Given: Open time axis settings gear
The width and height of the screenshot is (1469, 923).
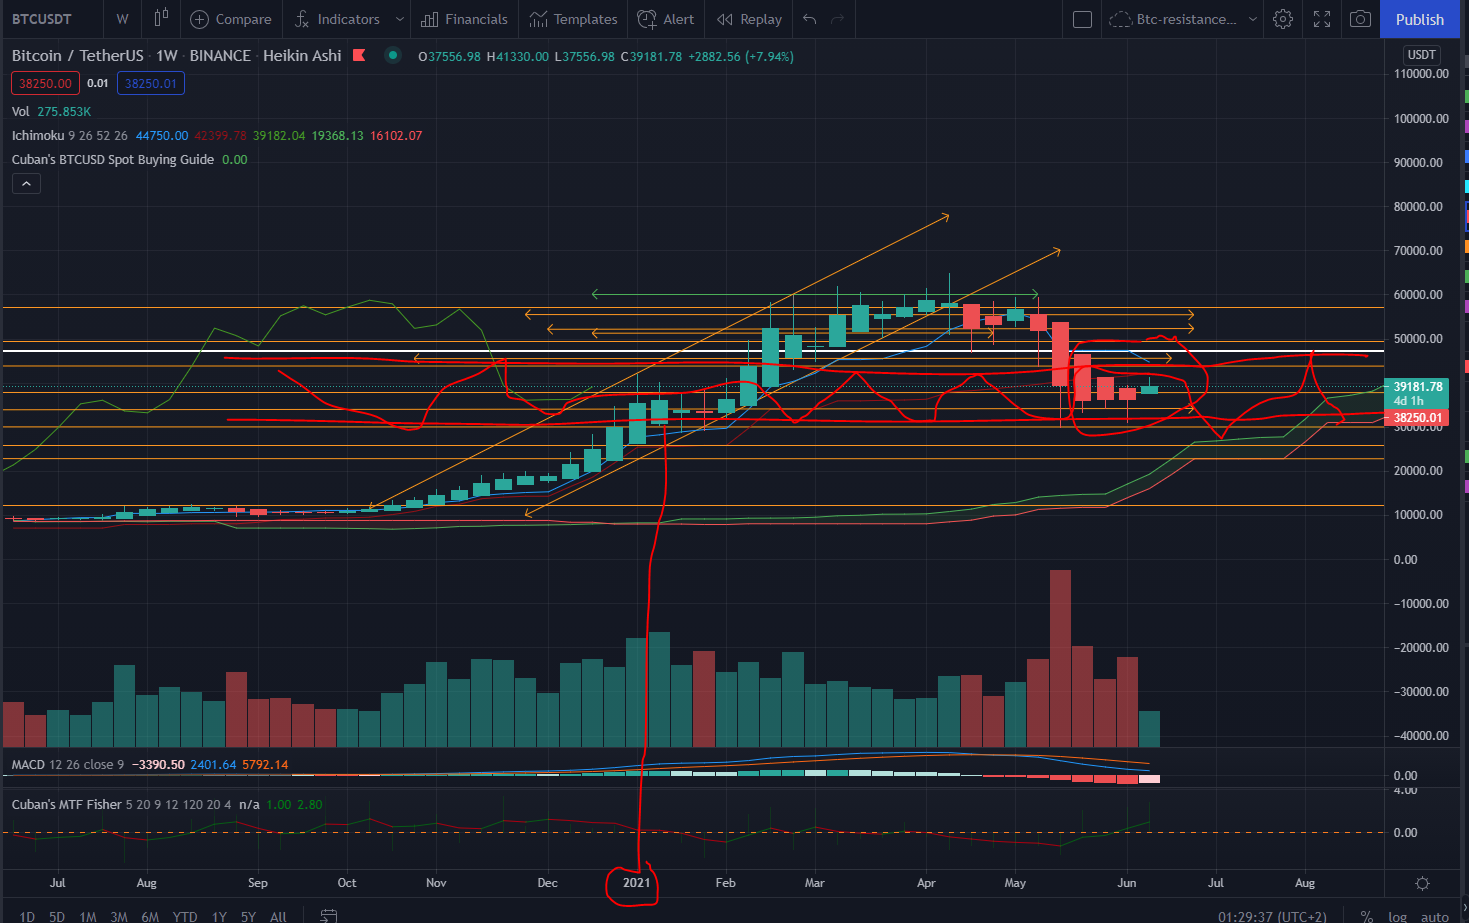Looking at the screenshot, I should coord(1422,883).
